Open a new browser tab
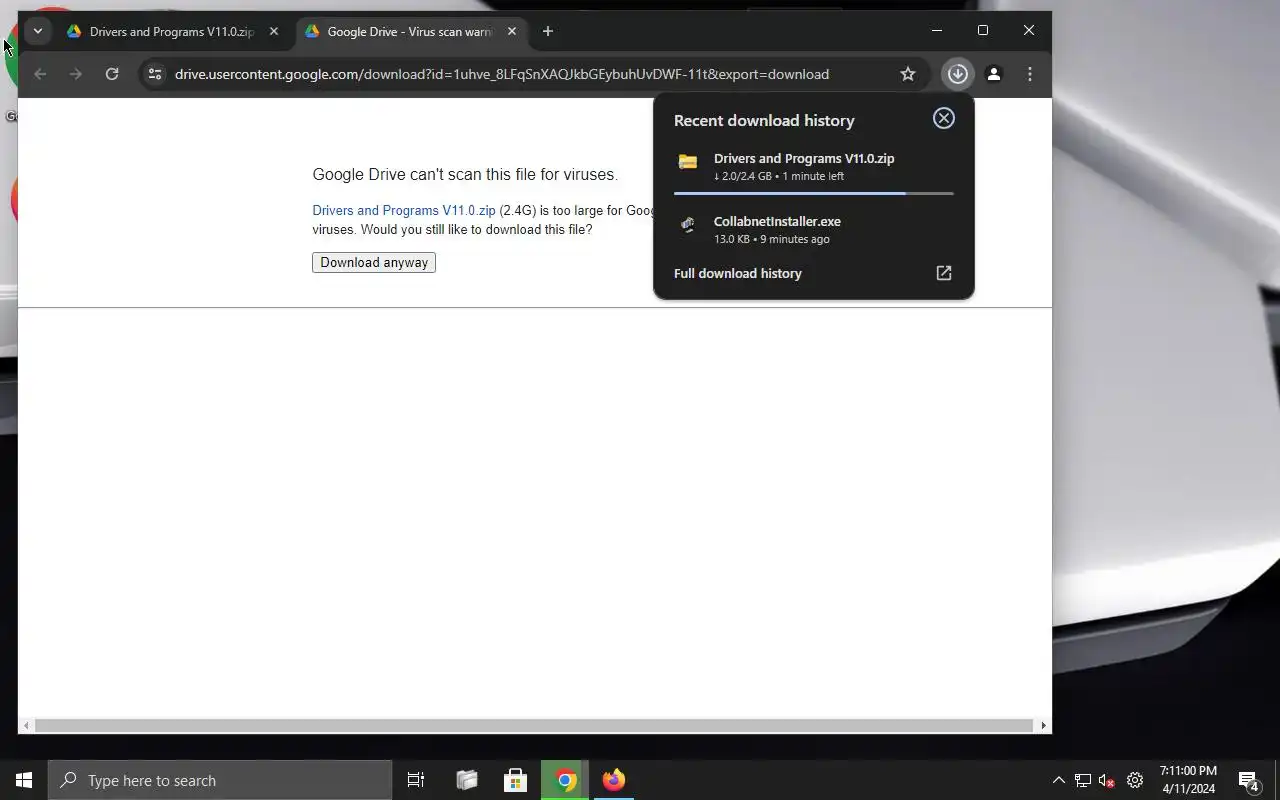This screenshot has width=1280, height=800. (x=548, y=32)
